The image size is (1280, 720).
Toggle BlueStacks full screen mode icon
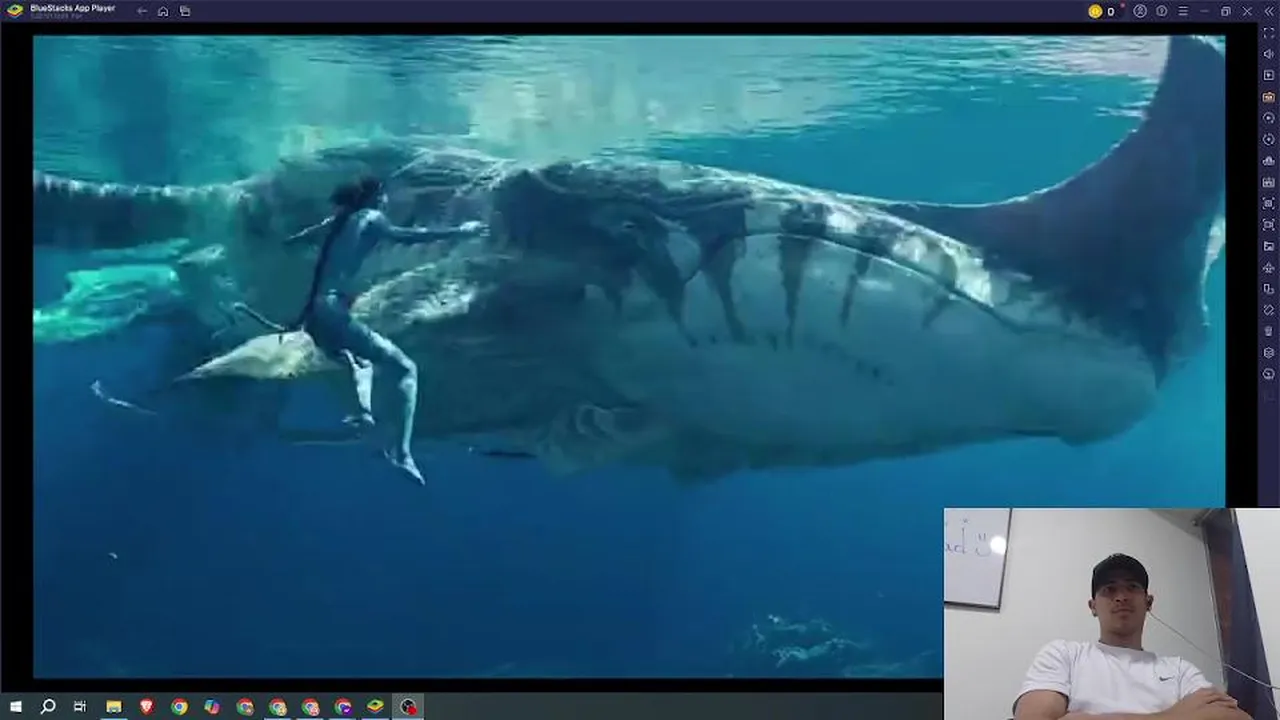pyautogui.click(x=1269, y=32)
